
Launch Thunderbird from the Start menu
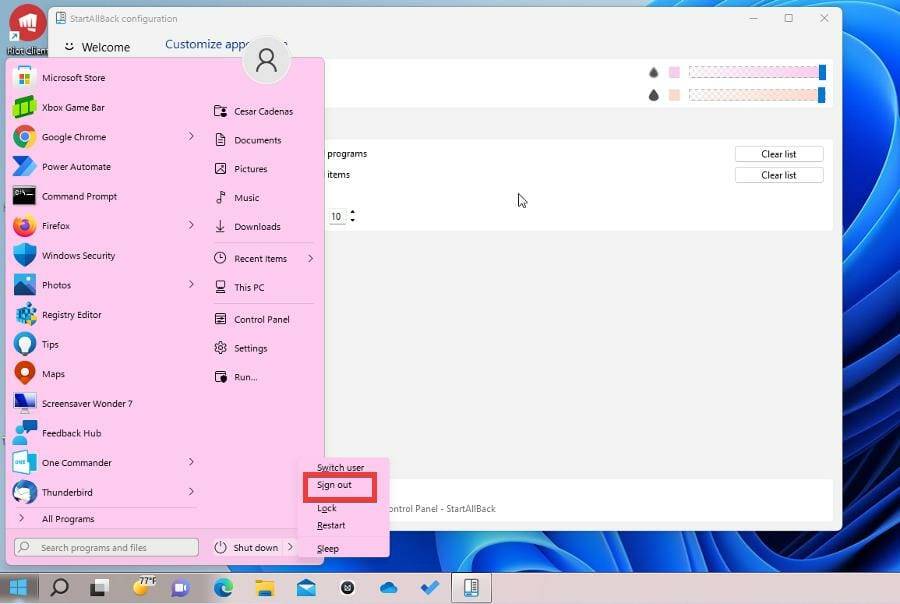(x=73, y=491)
